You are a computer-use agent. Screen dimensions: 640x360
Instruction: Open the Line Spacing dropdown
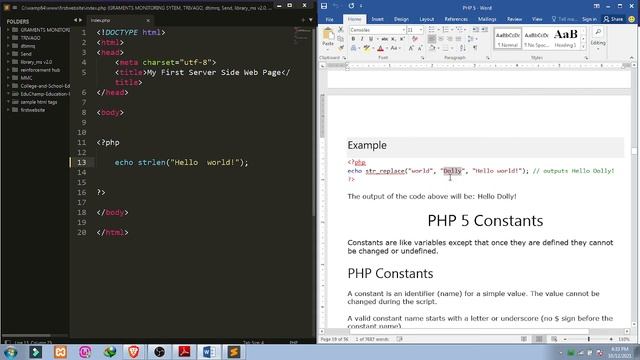[x=471, y=39]
